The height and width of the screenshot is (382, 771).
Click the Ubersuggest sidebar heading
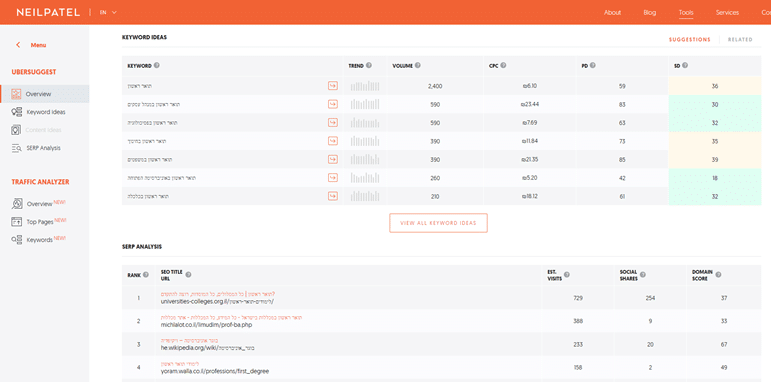[x=34, y=72]
